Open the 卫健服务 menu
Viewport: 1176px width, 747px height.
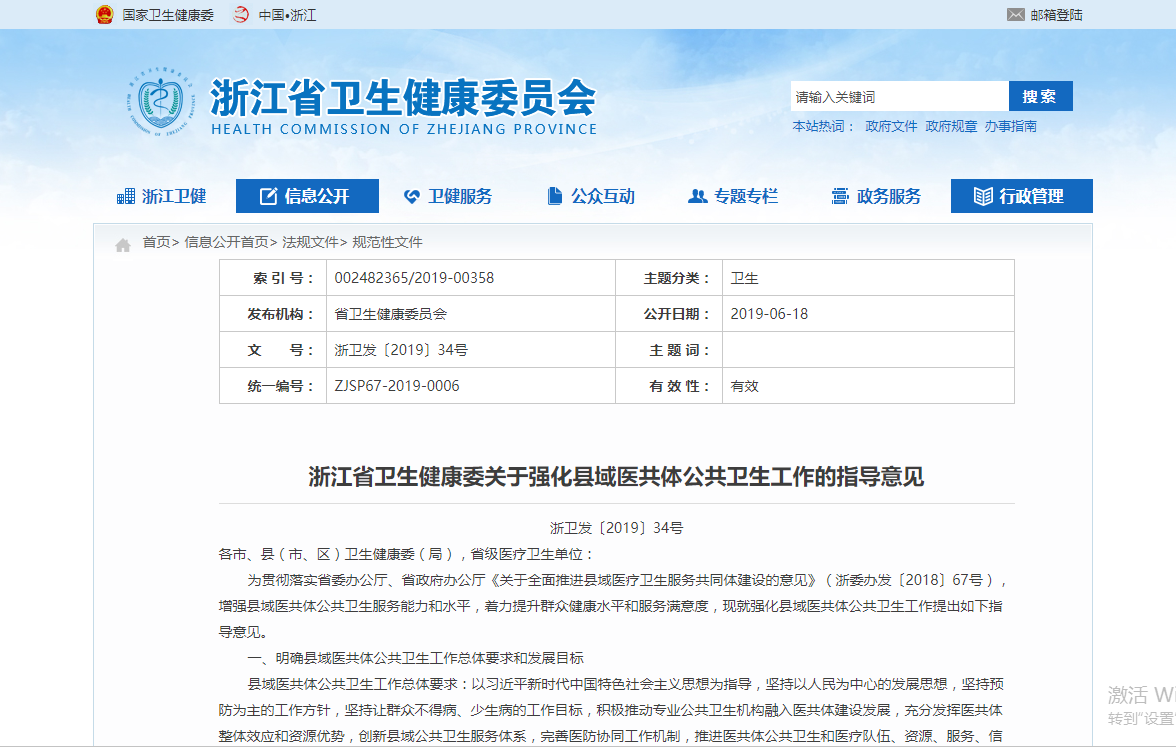pyautogui.click(x=450, y=196)
